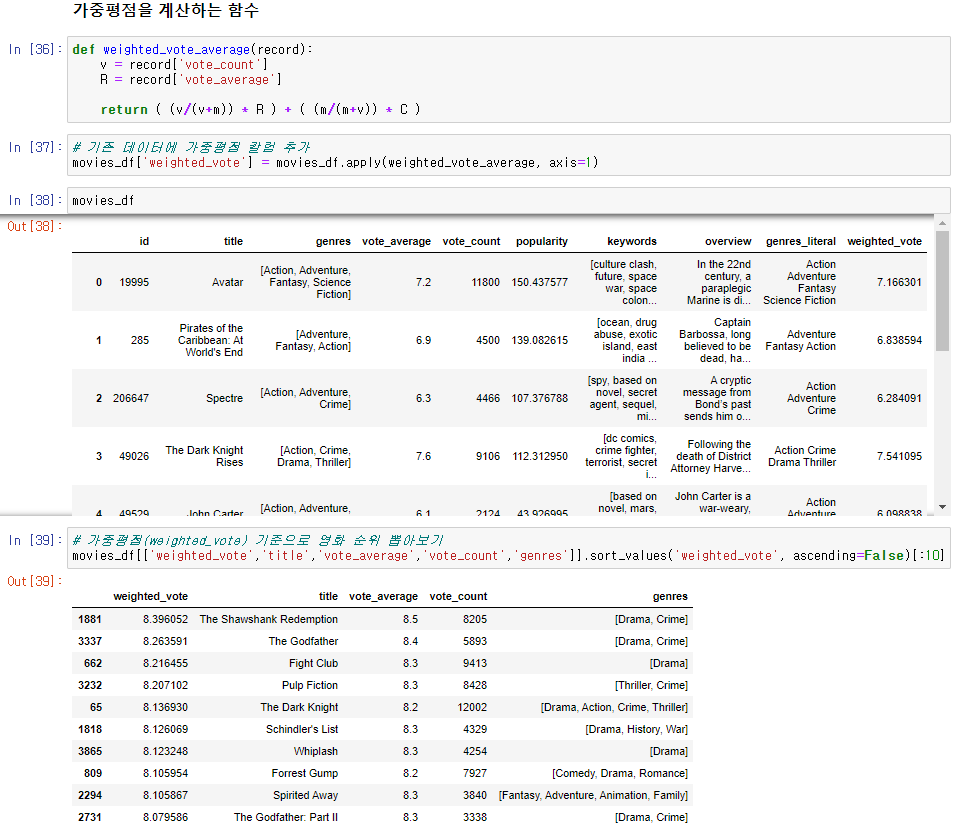
Task: Click 'Pirates of the Caribbean: At World's End' cell
Action: (211, 340)
